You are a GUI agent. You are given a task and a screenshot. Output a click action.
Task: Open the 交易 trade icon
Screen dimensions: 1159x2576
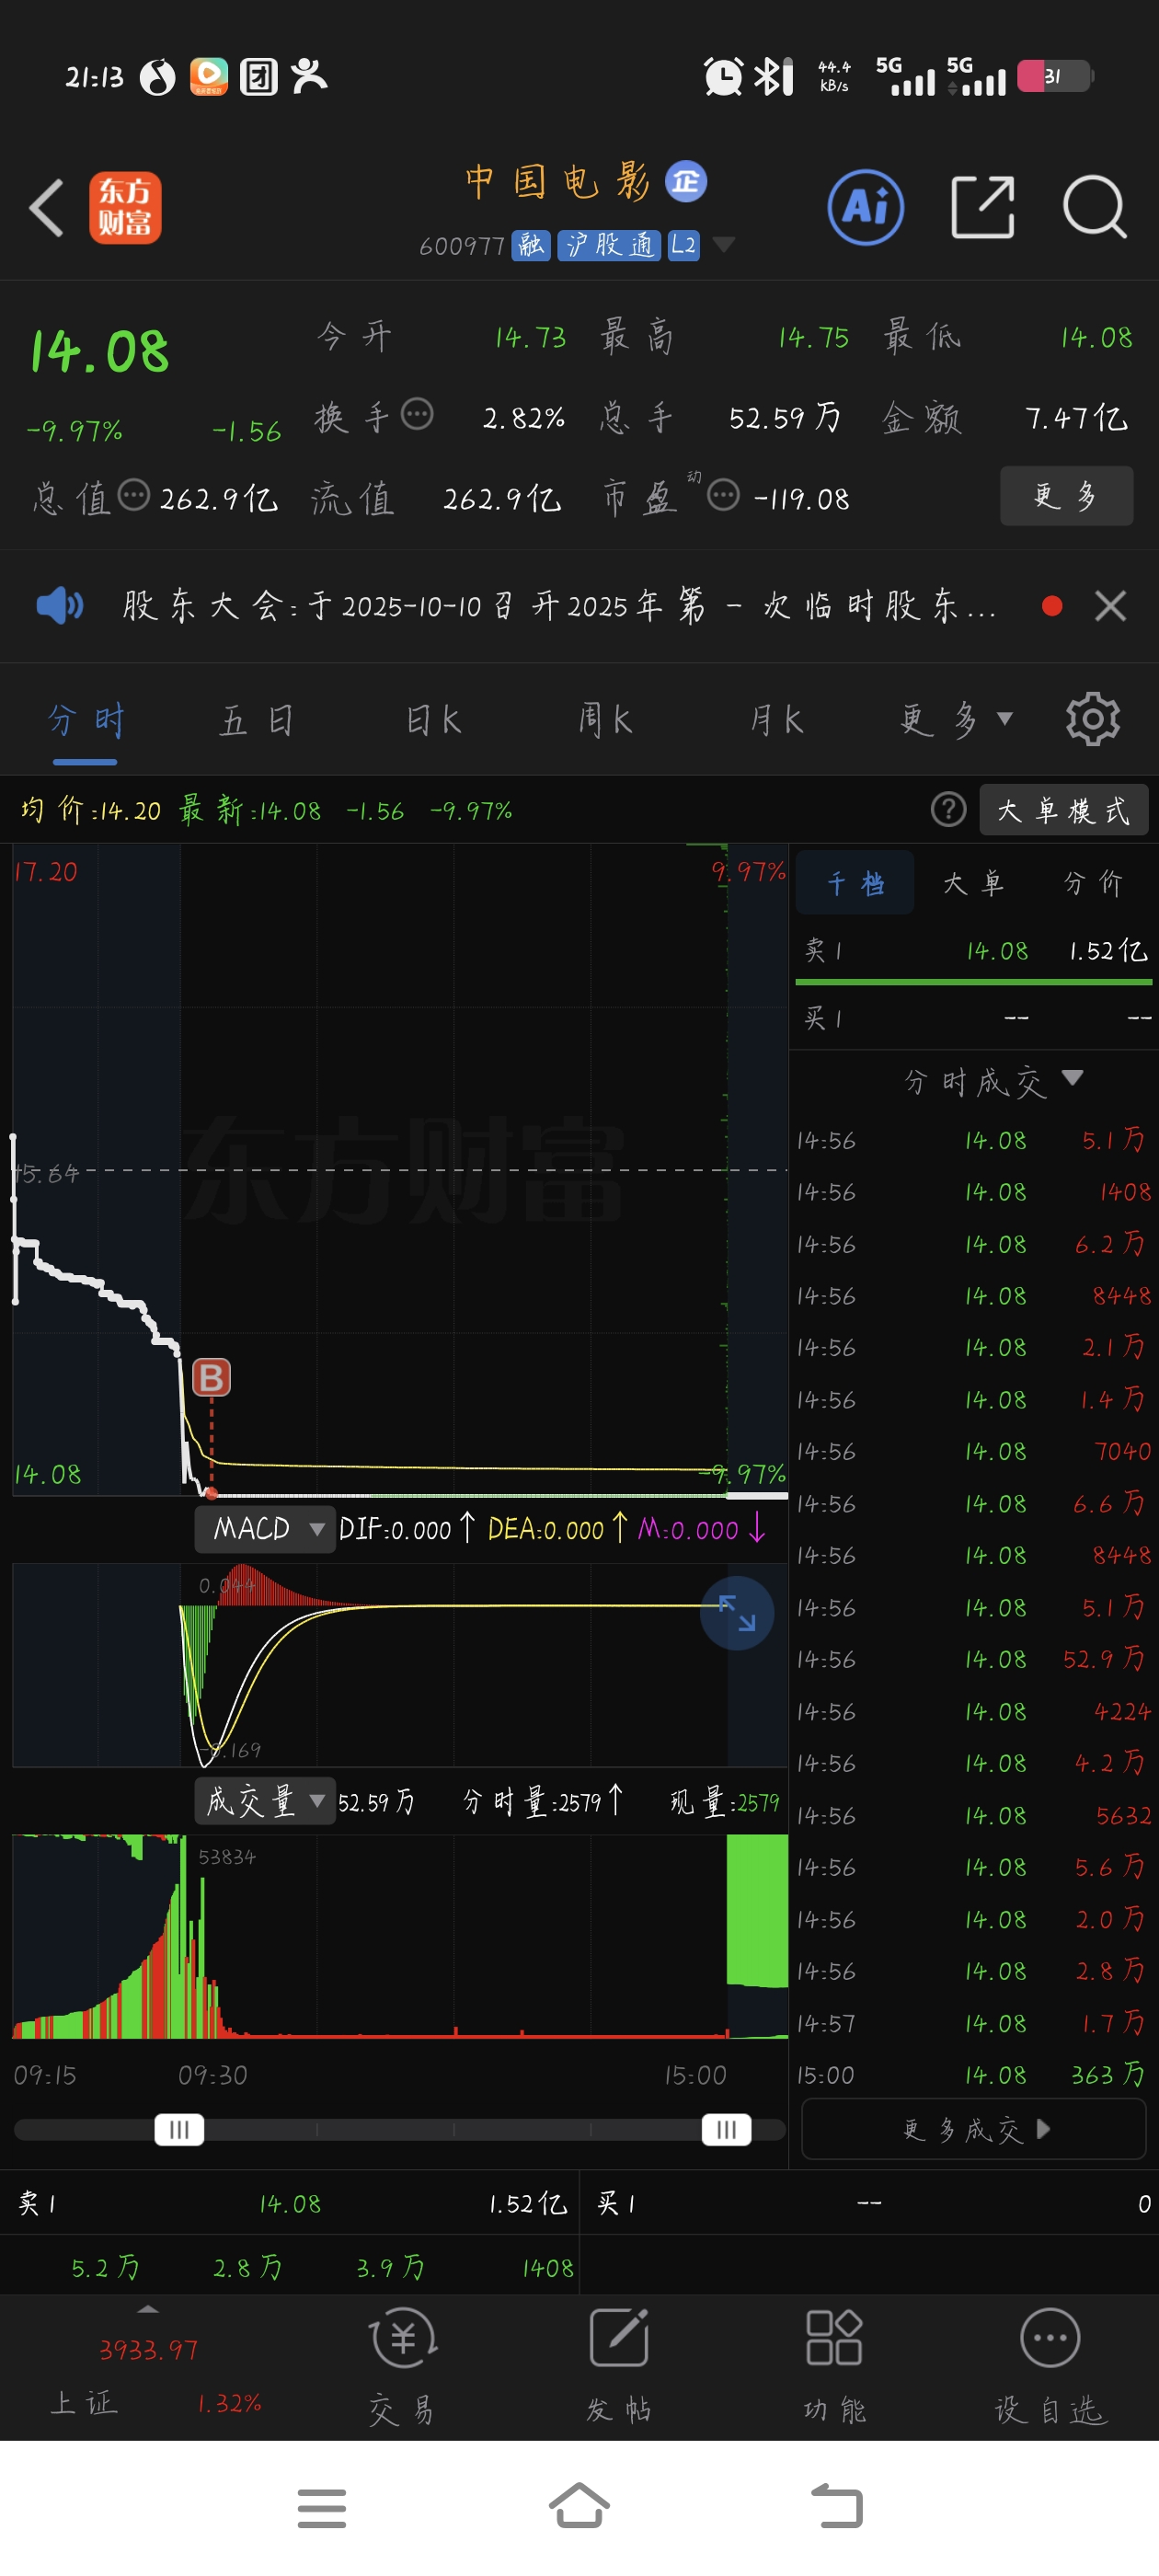pyautogui.click(x=402, y=2367)
